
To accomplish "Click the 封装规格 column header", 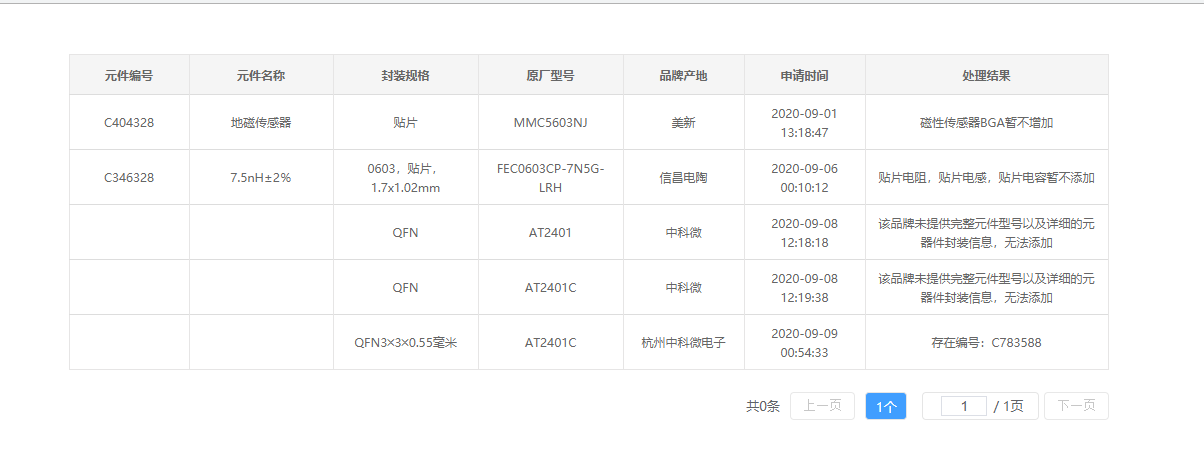I will (x=405, y=75).
